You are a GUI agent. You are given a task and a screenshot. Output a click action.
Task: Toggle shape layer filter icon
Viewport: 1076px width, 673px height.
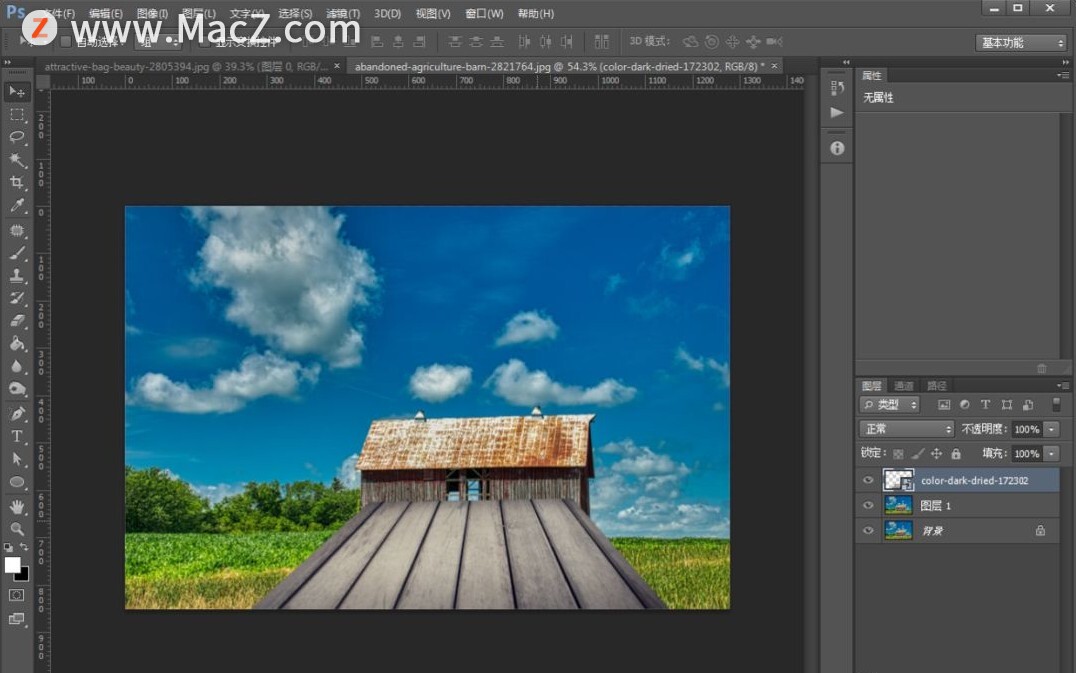(1007, 405)
